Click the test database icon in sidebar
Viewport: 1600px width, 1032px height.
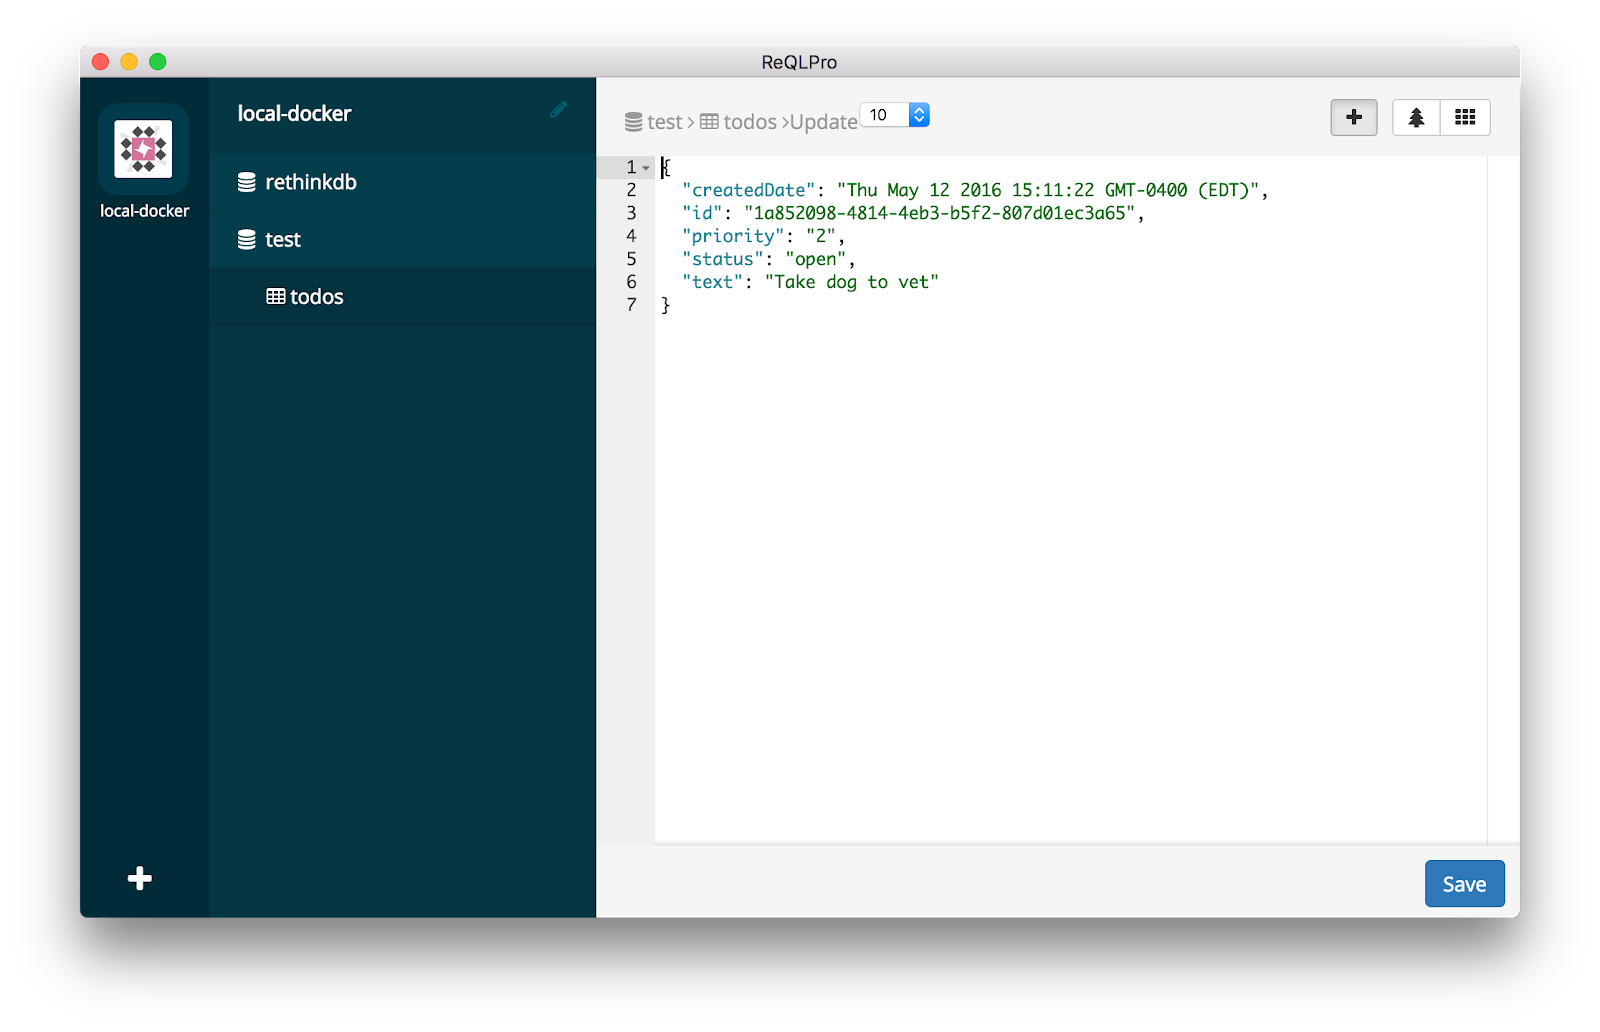246,240
